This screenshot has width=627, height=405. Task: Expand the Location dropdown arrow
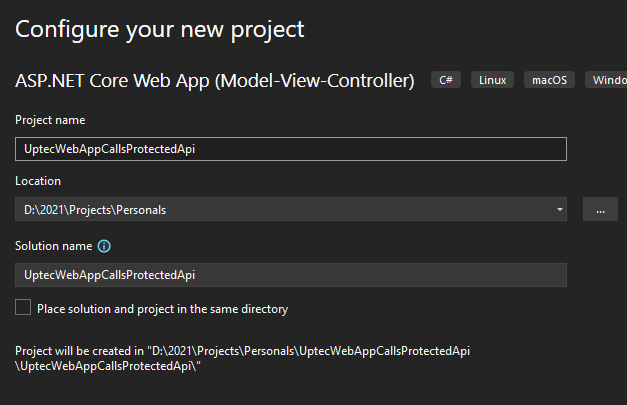(559, 209)
